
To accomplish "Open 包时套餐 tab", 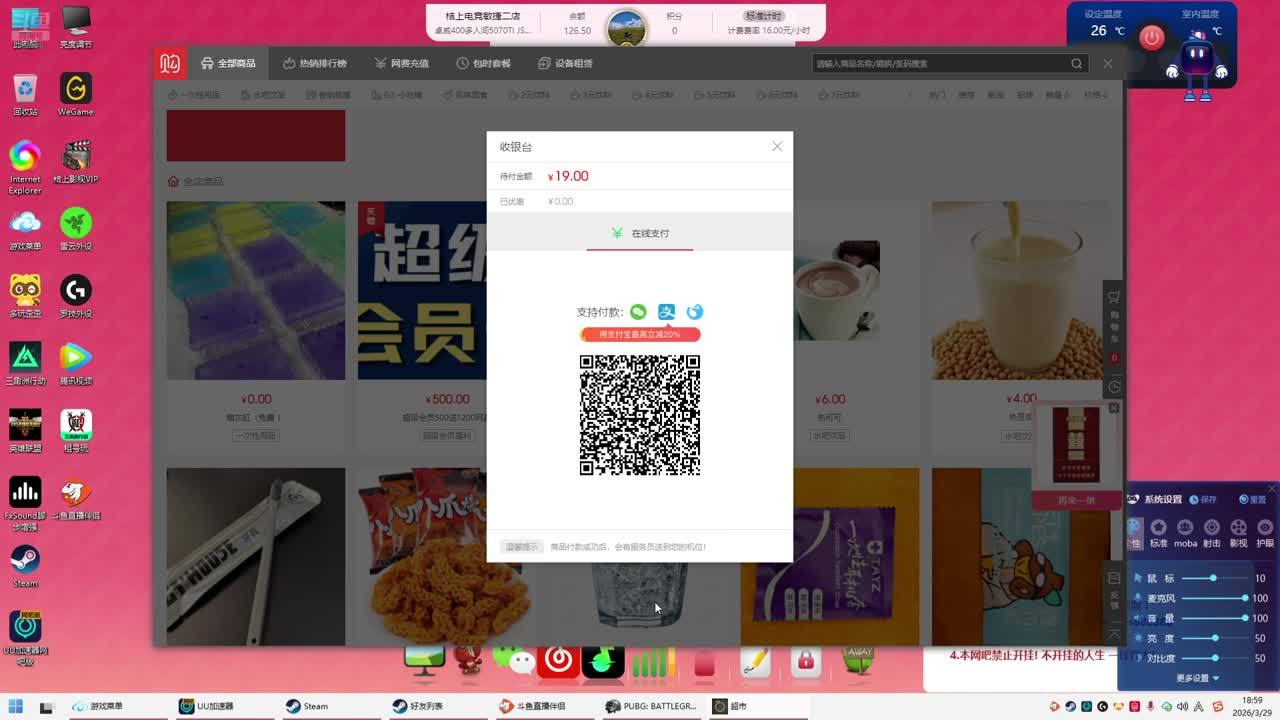I will [x=483, y=63].
